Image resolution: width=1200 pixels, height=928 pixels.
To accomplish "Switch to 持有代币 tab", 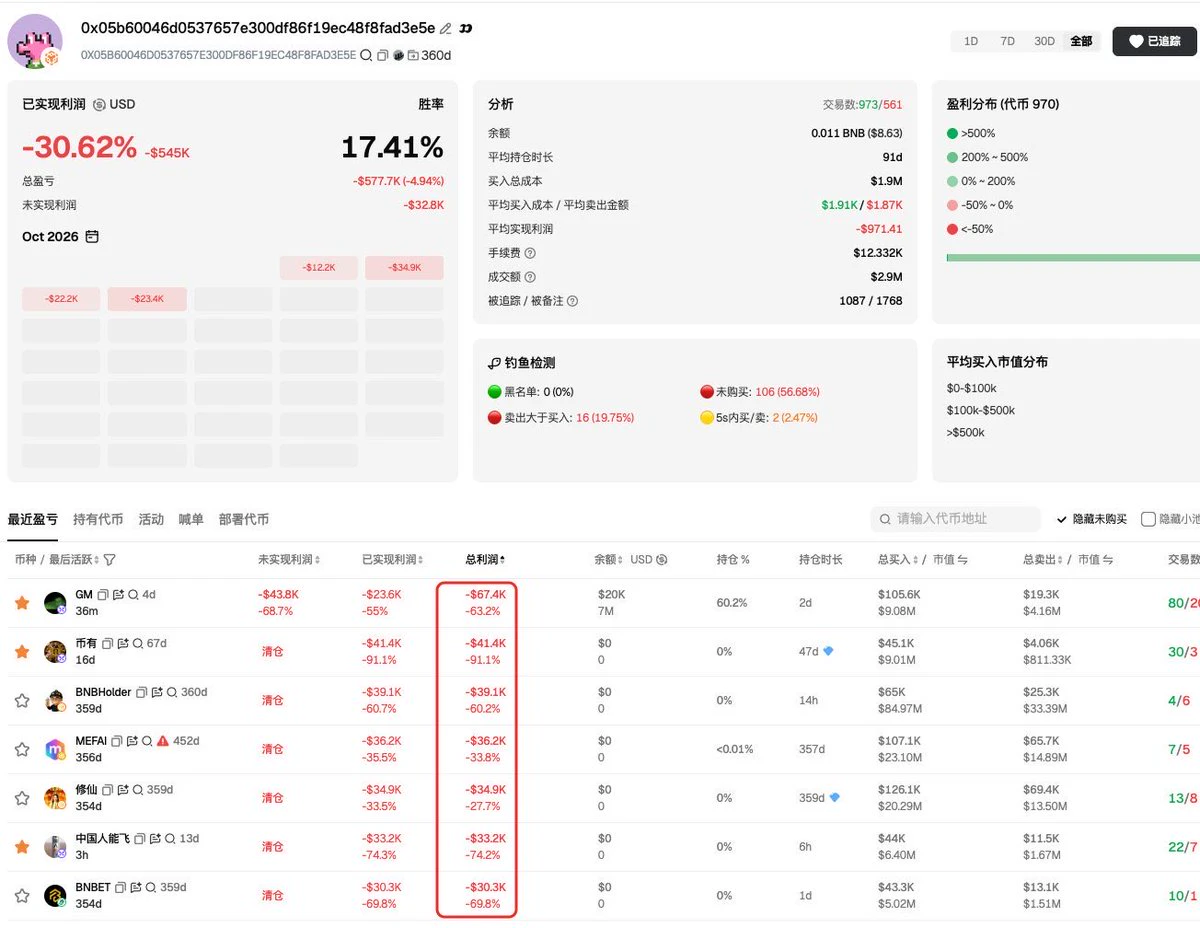I will (98, 520).
